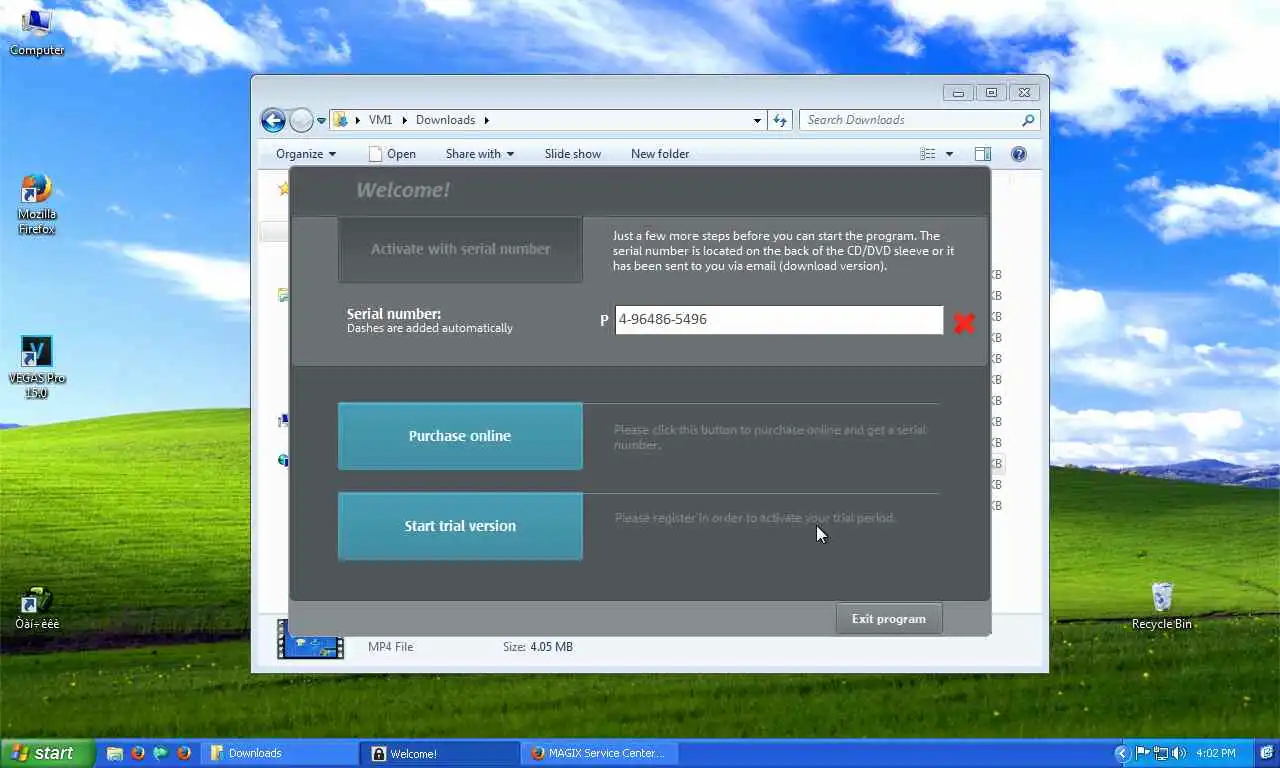Switch to the Downloads taskbar window

pyautogui.click(x=280, y=753)
